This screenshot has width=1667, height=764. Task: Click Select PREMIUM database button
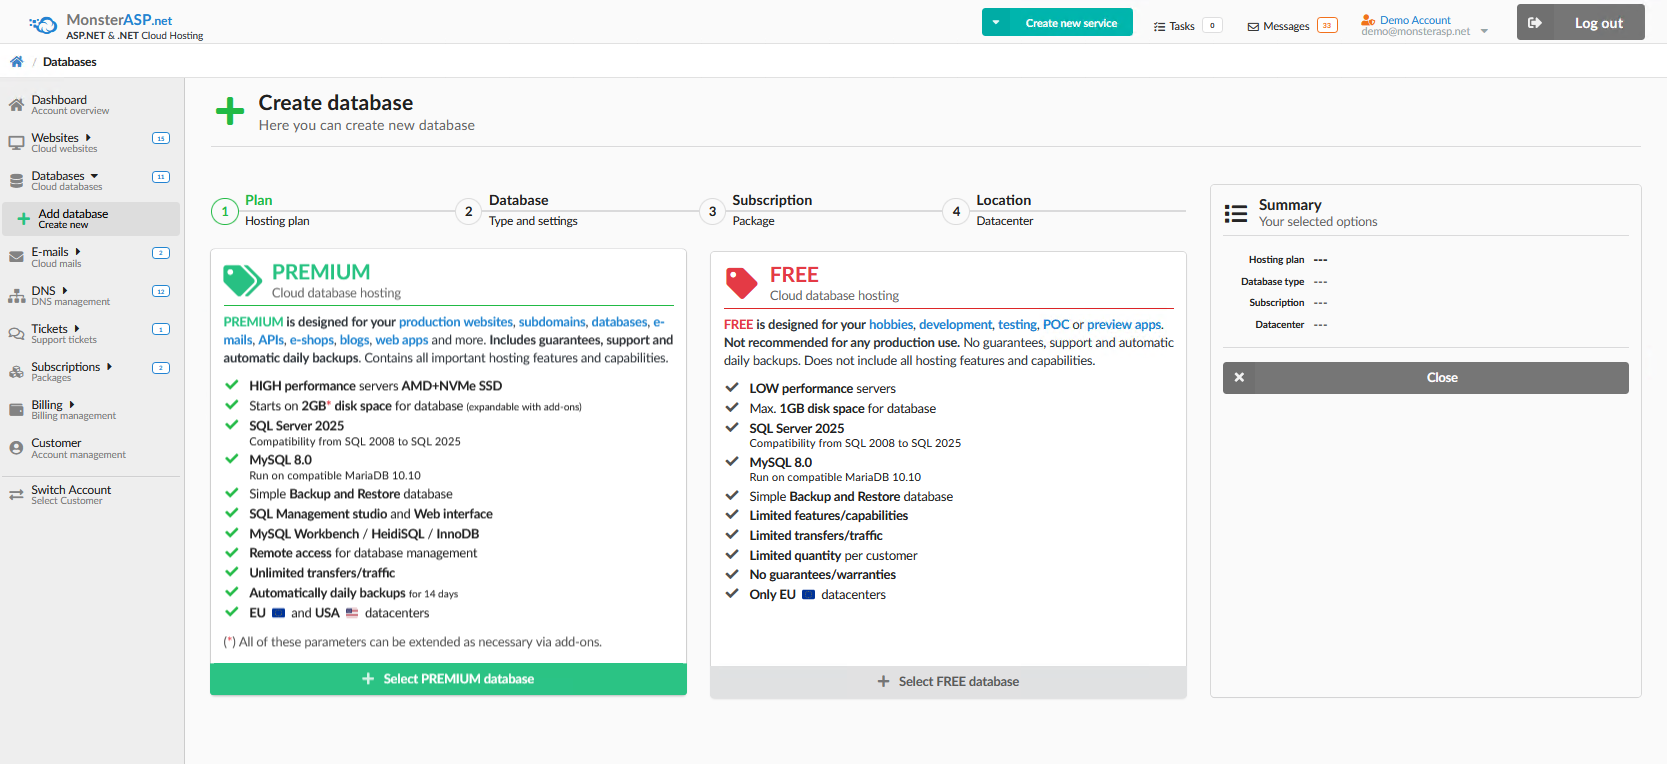(448, 679)
